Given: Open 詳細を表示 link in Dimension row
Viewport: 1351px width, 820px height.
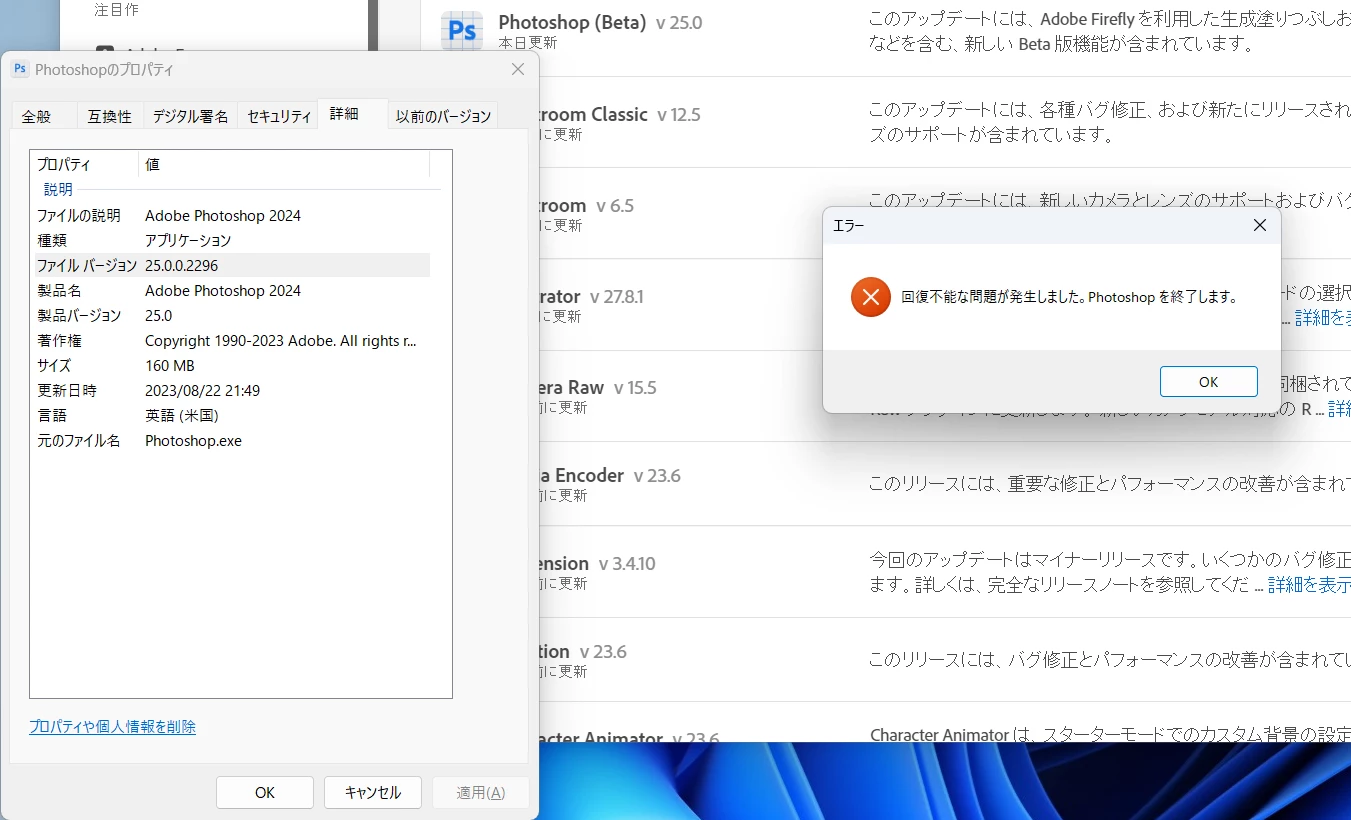Looking at the screenshot, I should [1309, 584].
